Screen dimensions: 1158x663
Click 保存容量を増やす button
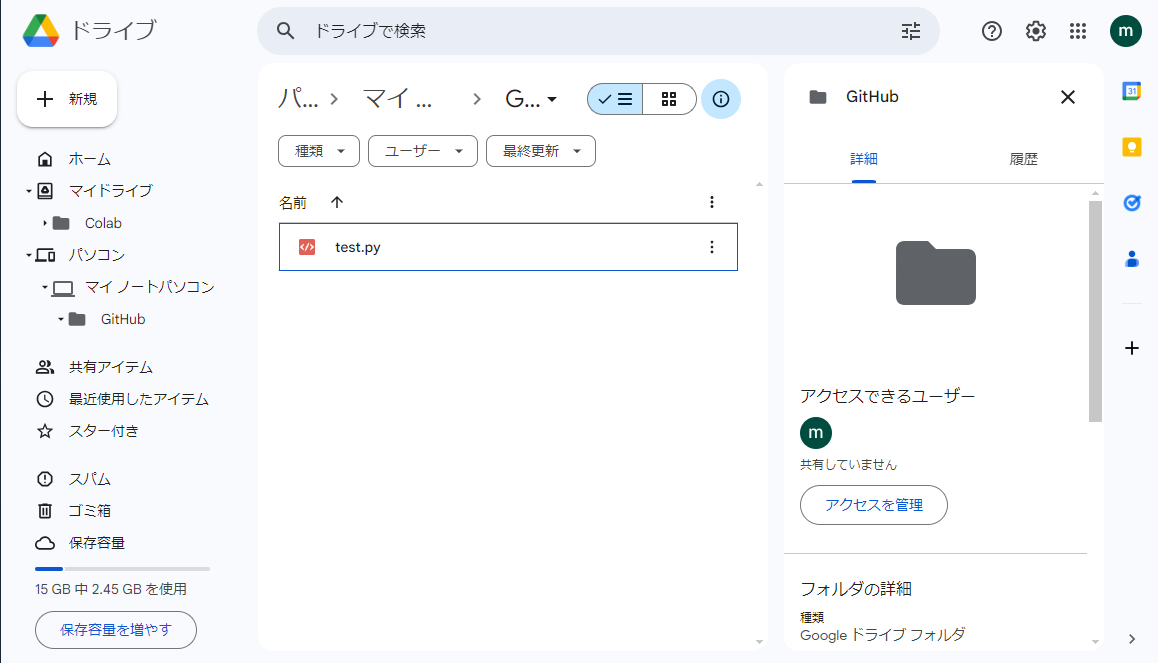point(116,630)
